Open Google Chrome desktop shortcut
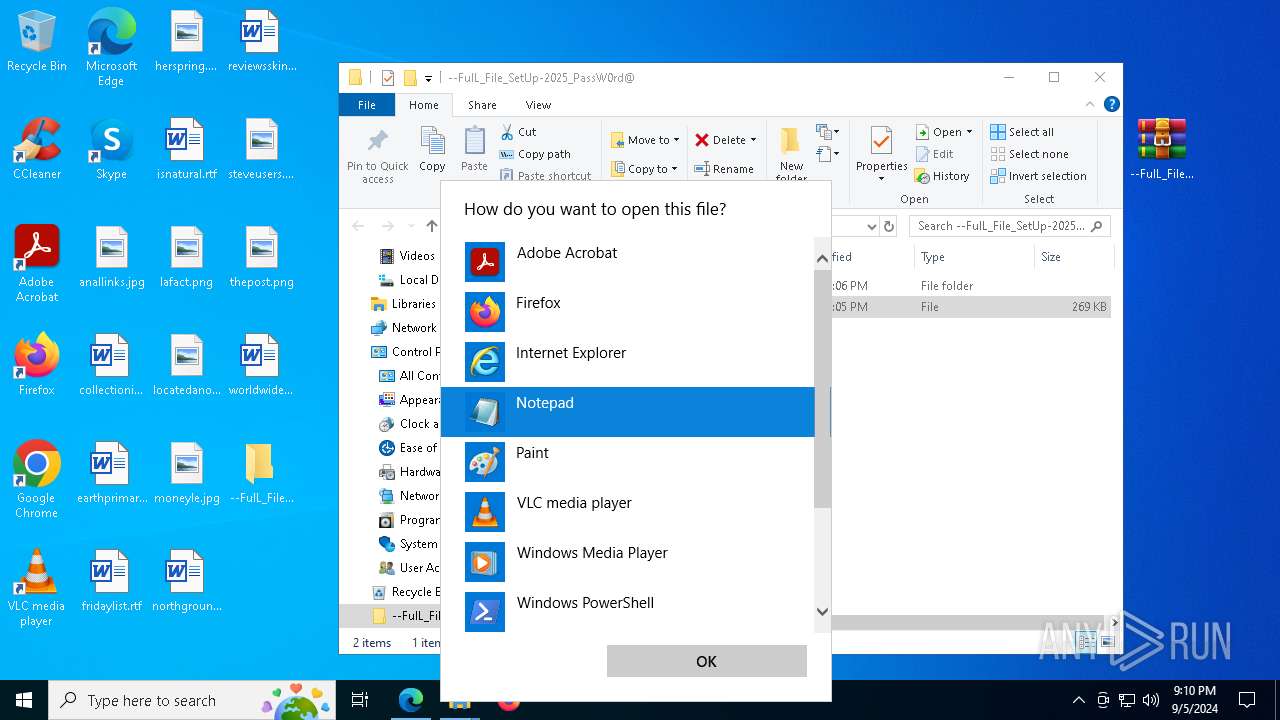 37,479
